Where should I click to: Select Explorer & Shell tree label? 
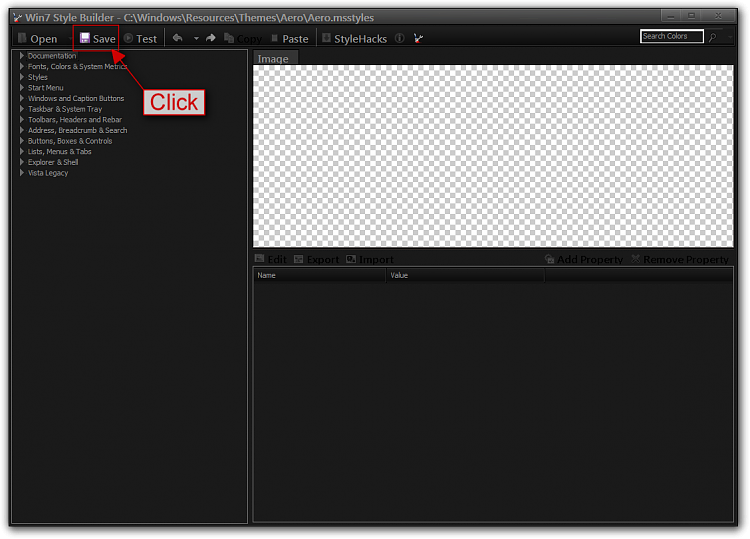(53, 162)
